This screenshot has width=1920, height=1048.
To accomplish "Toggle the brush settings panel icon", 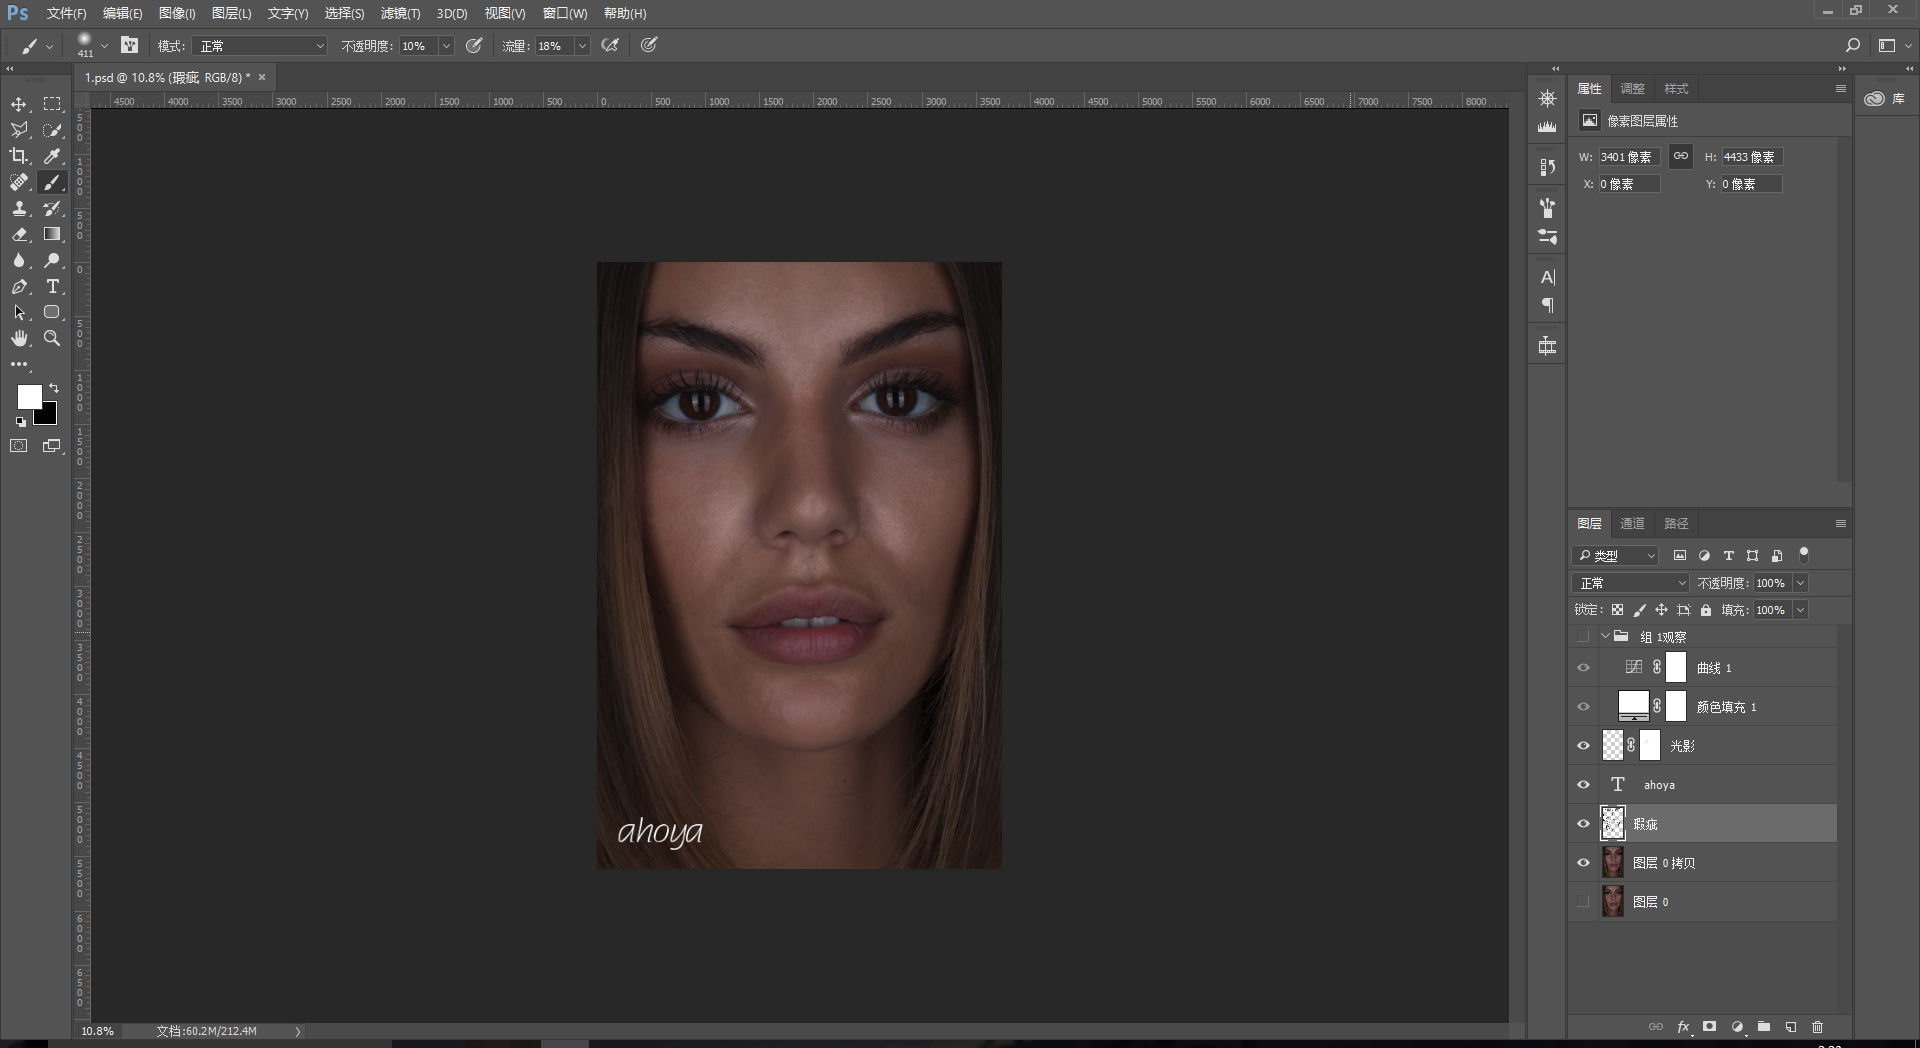I will click(129, 45).
